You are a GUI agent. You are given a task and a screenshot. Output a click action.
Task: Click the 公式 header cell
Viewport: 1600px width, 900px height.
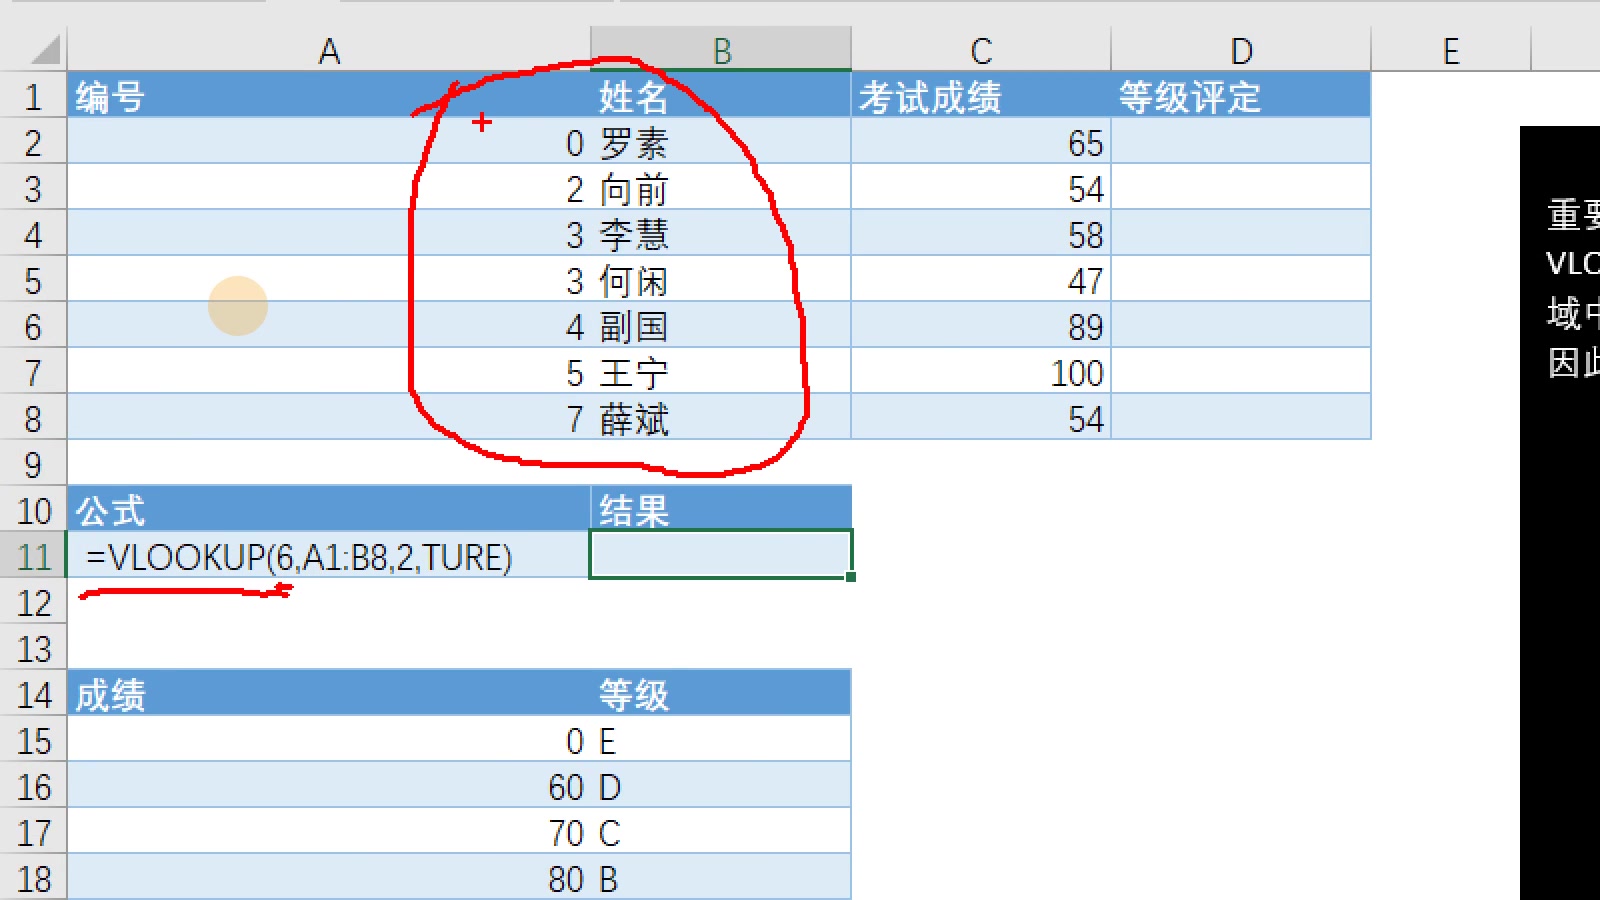click(x=329, y=510)
